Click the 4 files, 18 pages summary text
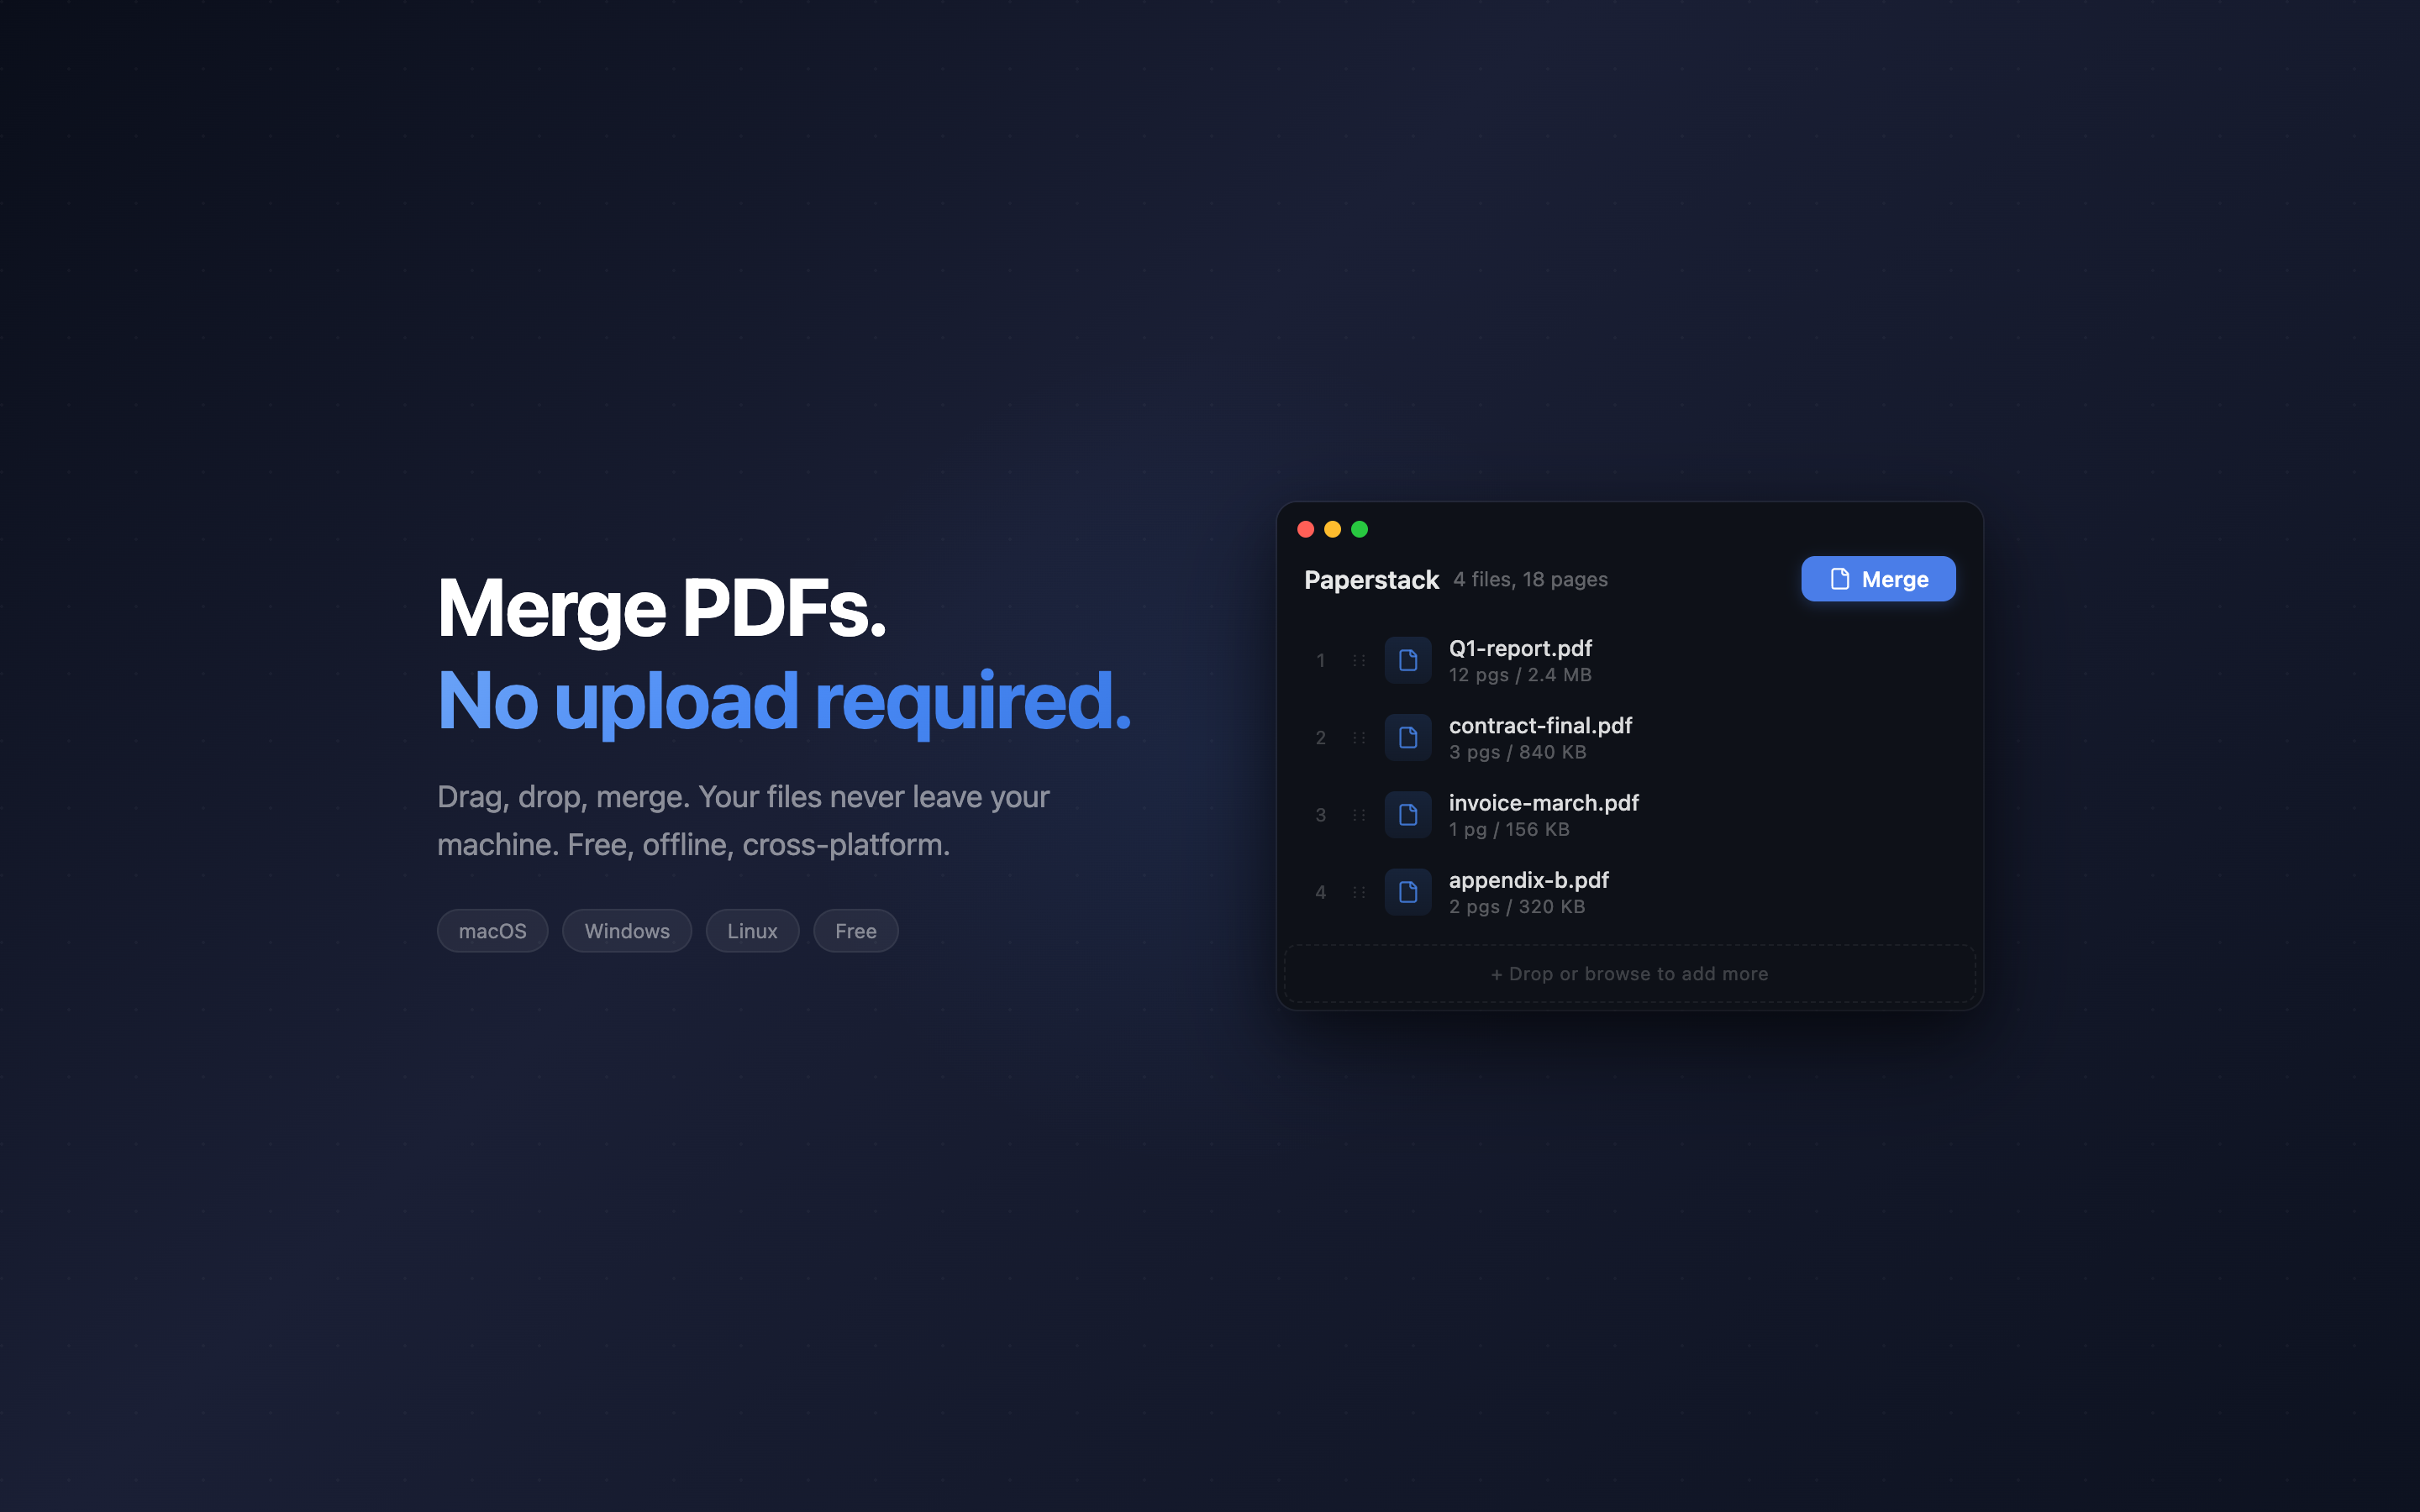The image size is (2420, 1512). point(1530,579)
